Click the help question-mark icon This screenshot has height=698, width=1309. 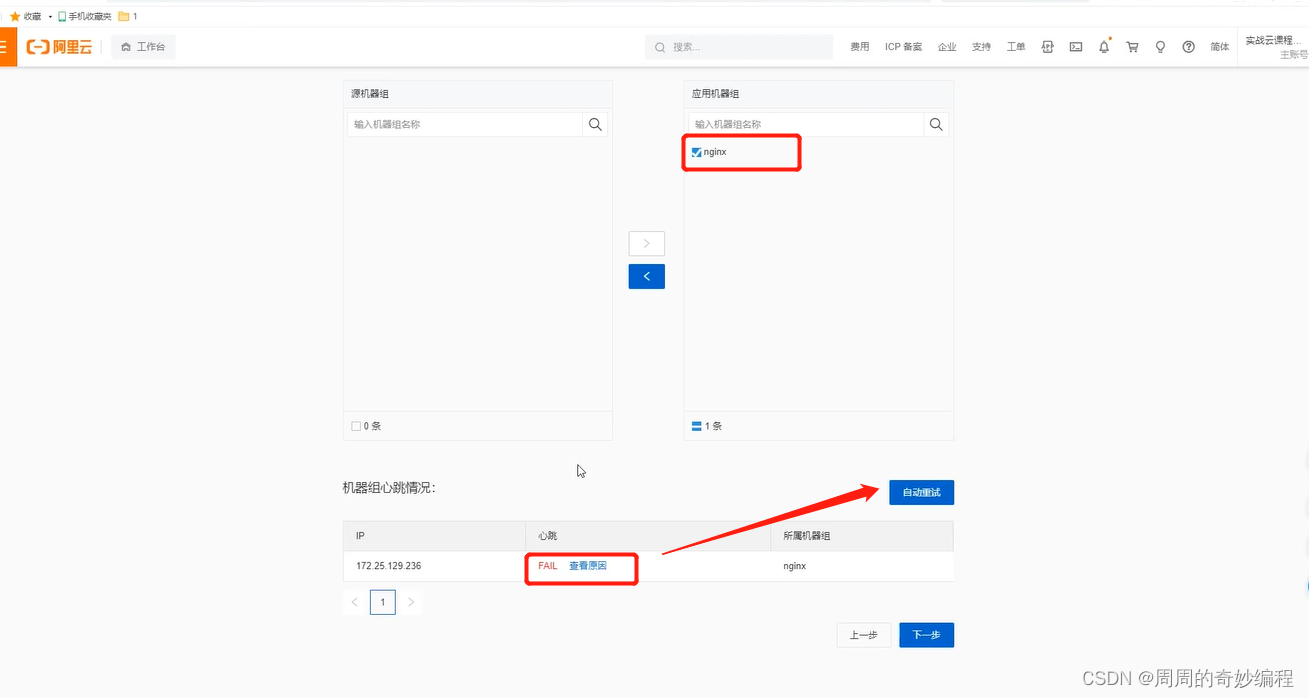coord(1188,46)
